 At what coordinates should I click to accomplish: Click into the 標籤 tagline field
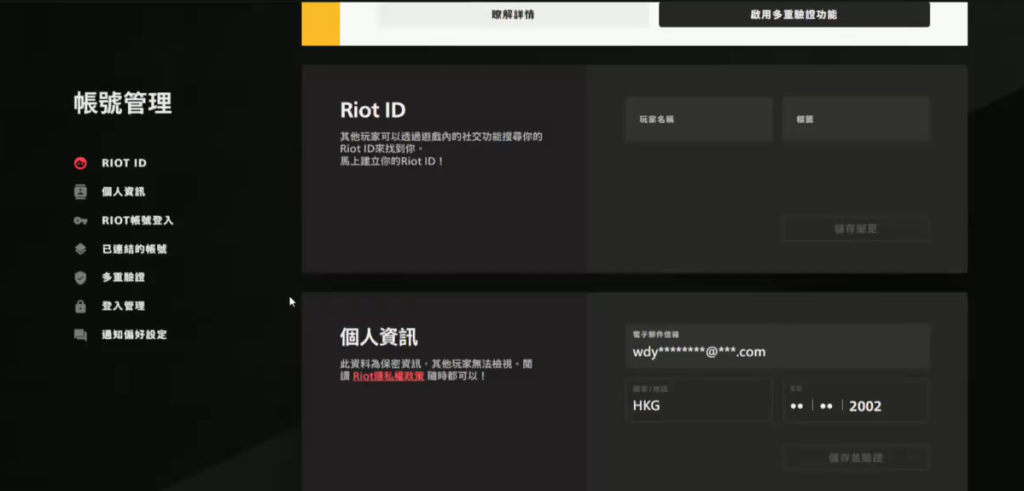coord(855,119)
